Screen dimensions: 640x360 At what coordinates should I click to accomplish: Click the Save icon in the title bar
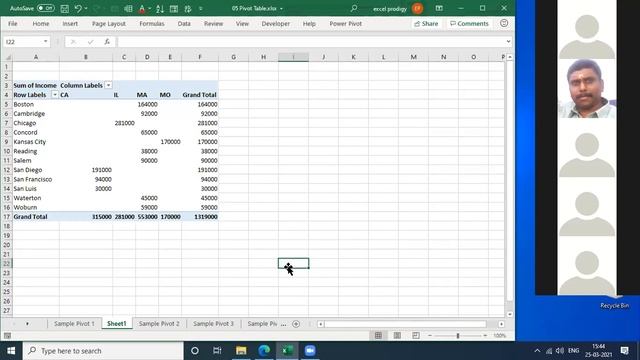[64, 9]
